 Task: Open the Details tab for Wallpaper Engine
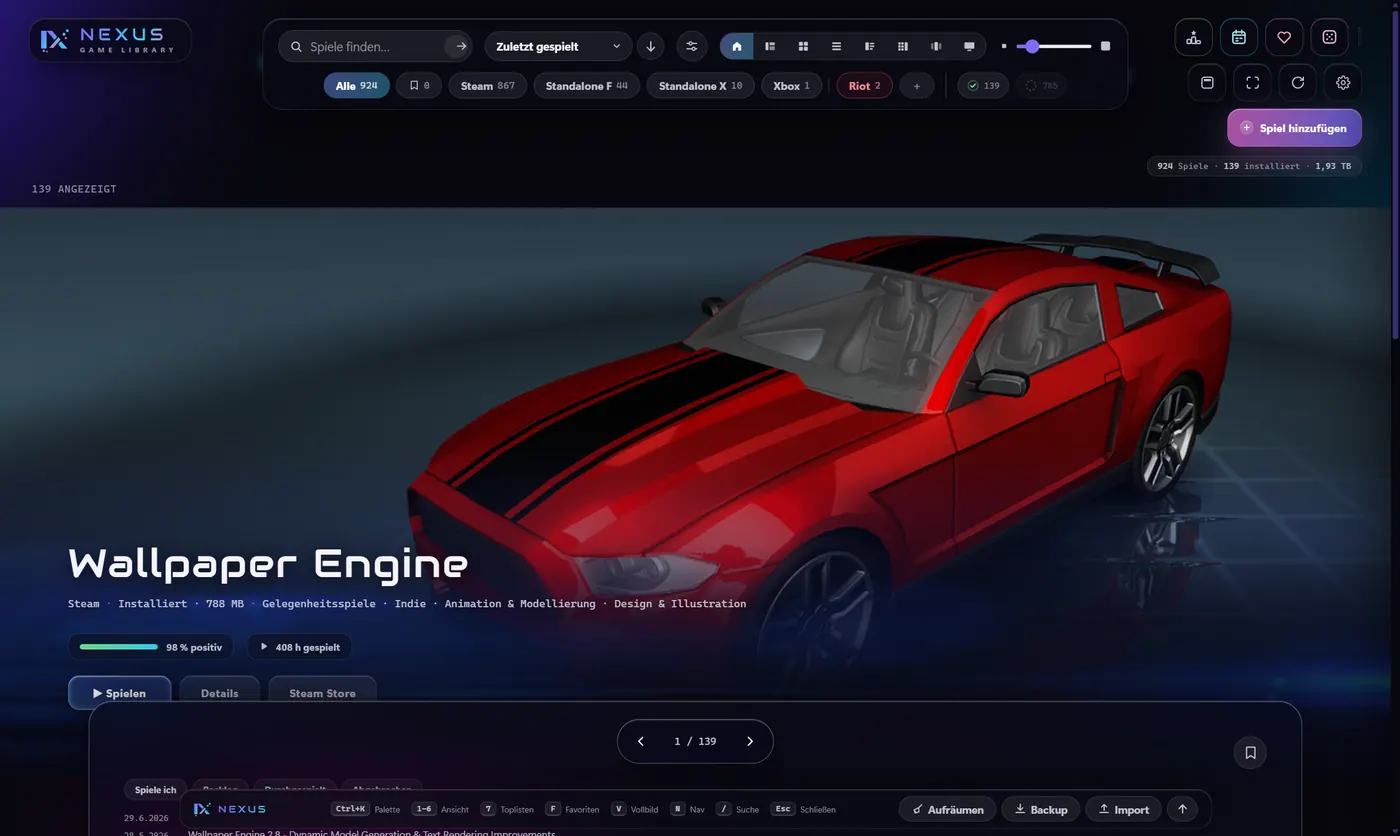[x=220, y=693]
